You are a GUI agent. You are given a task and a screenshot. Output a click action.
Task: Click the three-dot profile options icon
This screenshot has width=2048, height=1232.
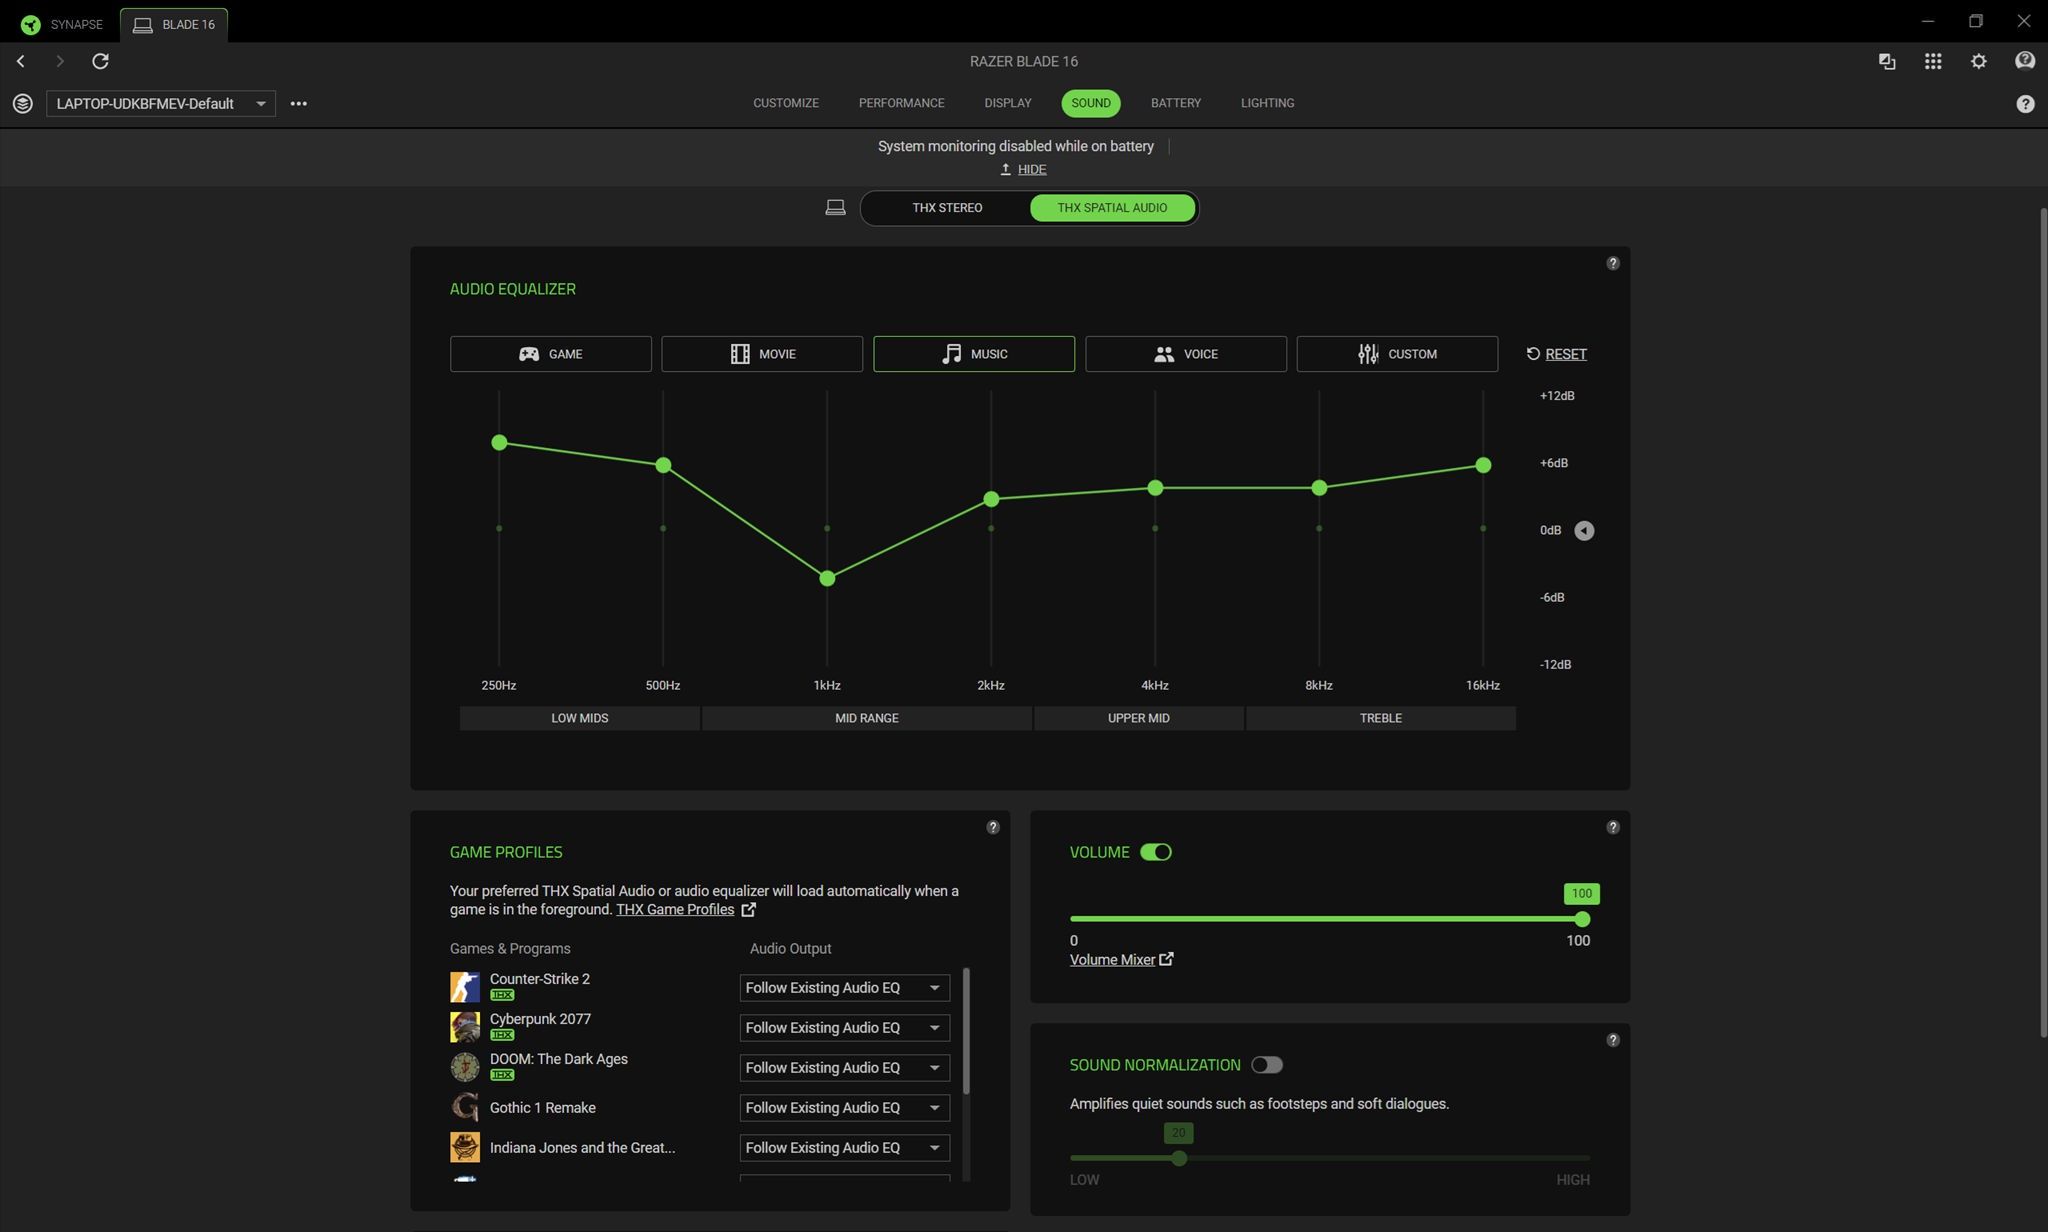tap(298, 103)
